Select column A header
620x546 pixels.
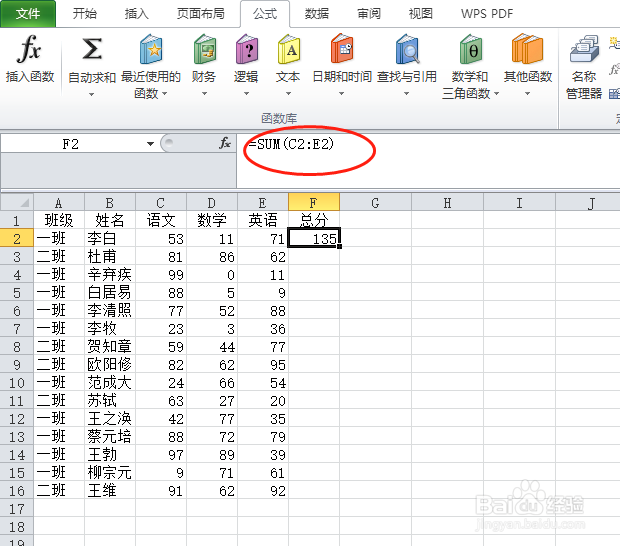(x=59, y=202)
